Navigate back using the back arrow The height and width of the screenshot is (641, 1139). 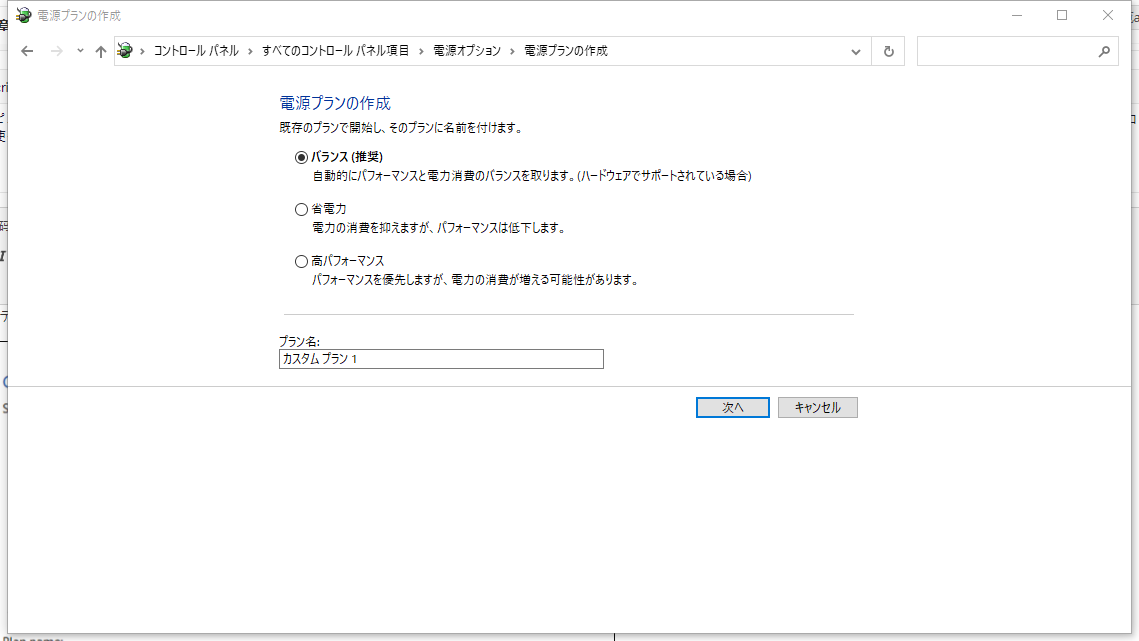[27, 50]
